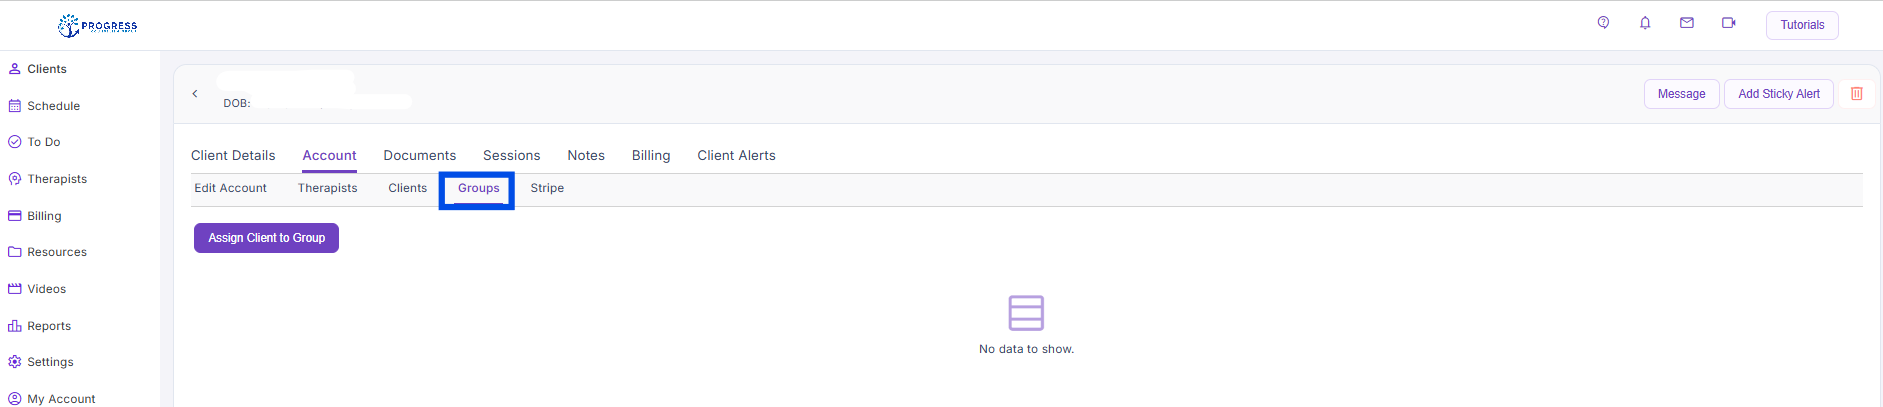Open the notifications bell icon
Viewport: 1883px width, 407px height.
click(1645, 23)
